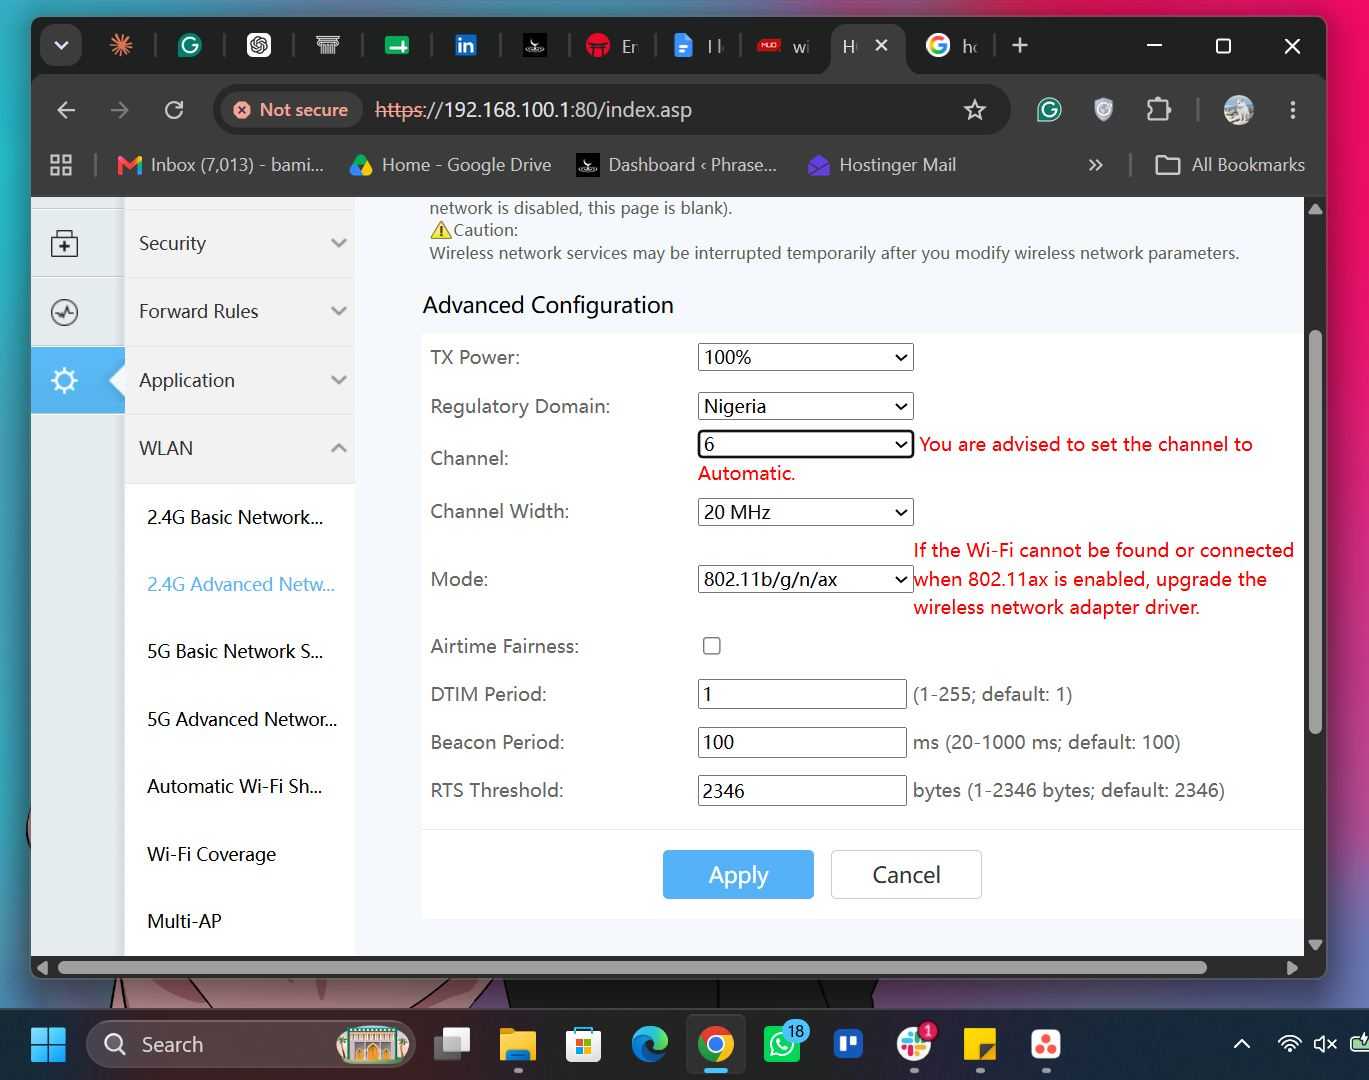
Task: Click the Grammarly extension icon in toolbar
Action: tap(1048, 110)
